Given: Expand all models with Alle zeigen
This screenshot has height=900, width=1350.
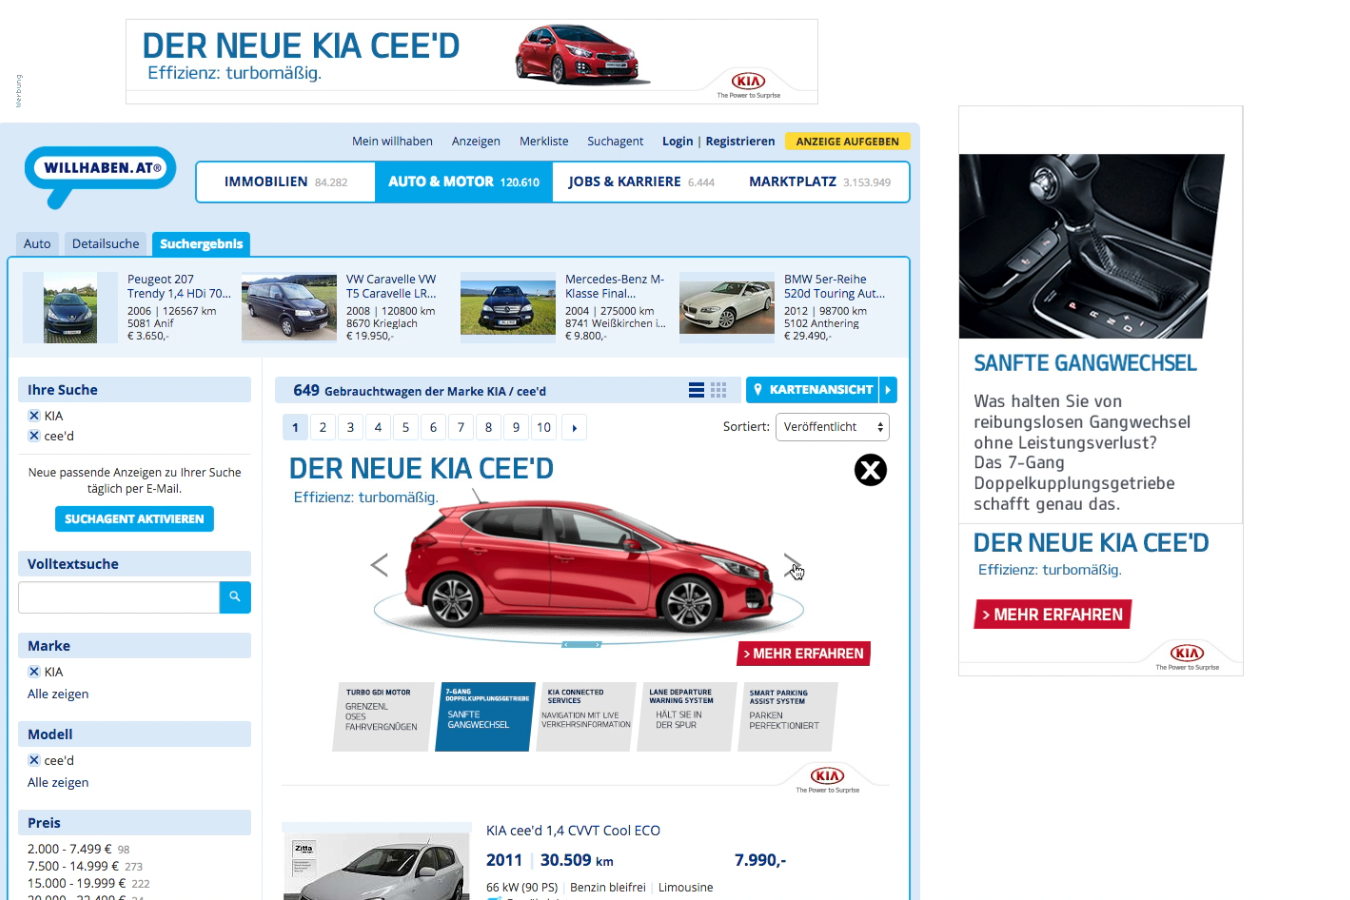Looking at the screenshot, I should (58, 783).
